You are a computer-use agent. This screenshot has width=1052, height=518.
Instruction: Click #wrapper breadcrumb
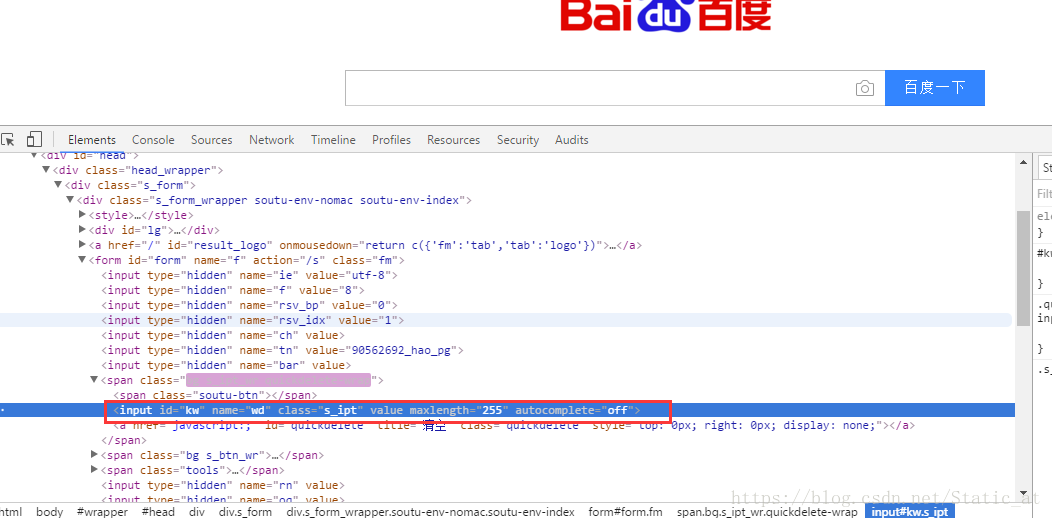tap(102, 511)
